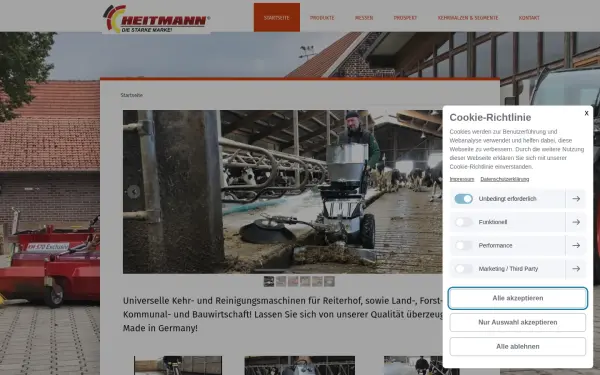Open Kehrwalzen & Segmente menu
The height and width of the screenshot is (375, 600).
pyautogui.click(x=468, y=18)
